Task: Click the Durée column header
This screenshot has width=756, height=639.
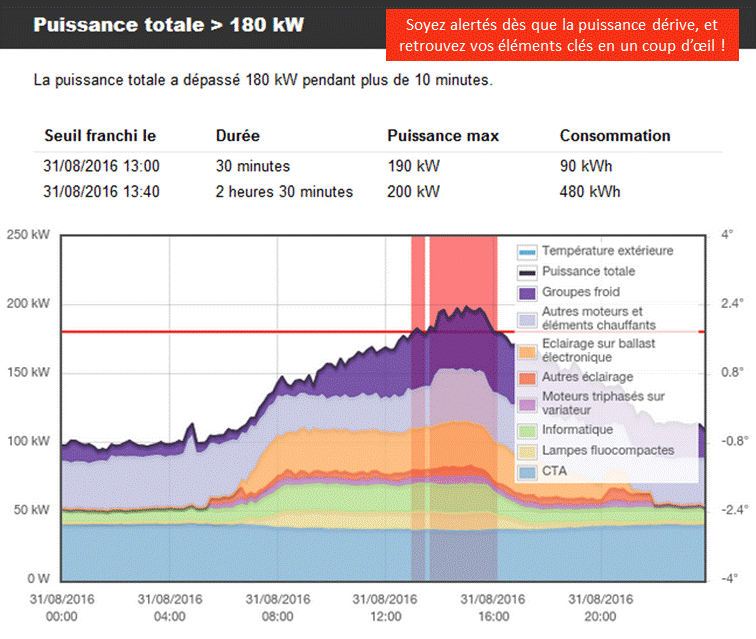Action: click(237, 136)
